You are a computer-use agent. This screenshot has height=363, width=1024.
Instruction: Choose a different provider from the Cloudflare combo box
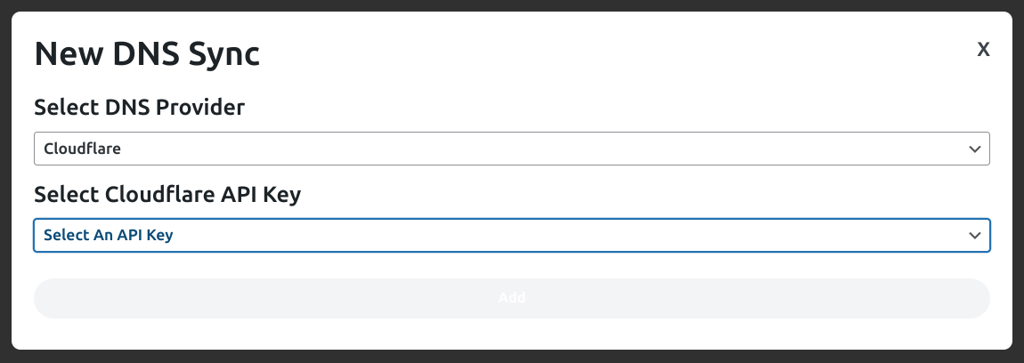(x=512, y=149)
